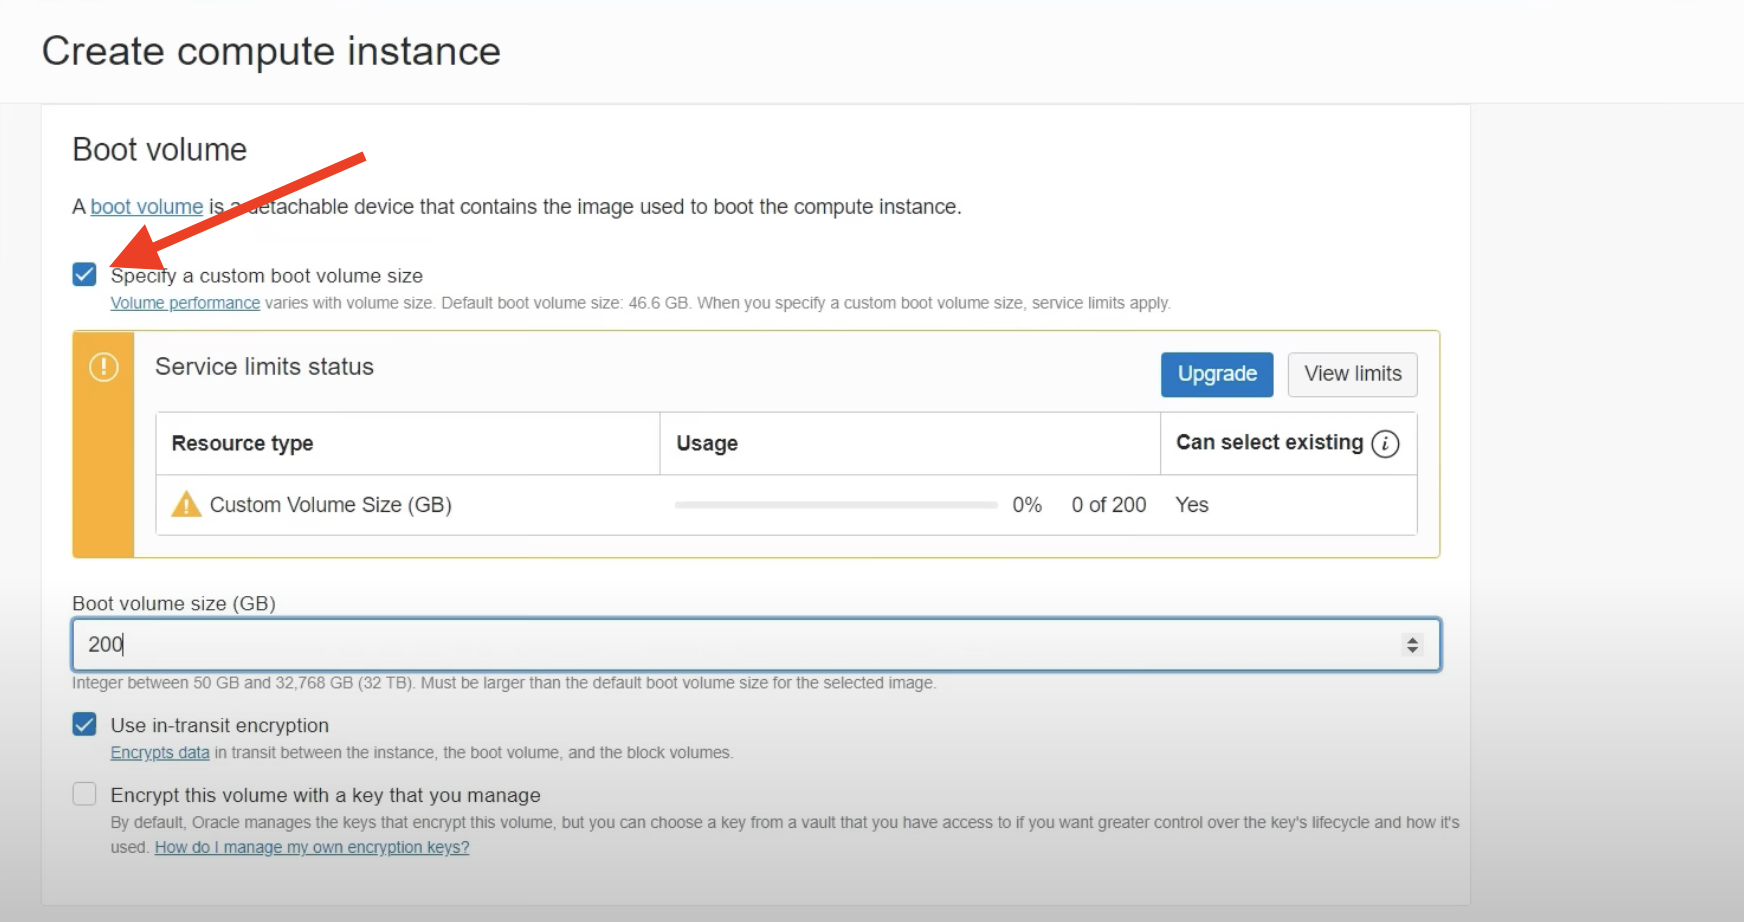Viewport: 1744px width, 922px height.
Task: Open the boot volume link
Action: click(146, 206)
